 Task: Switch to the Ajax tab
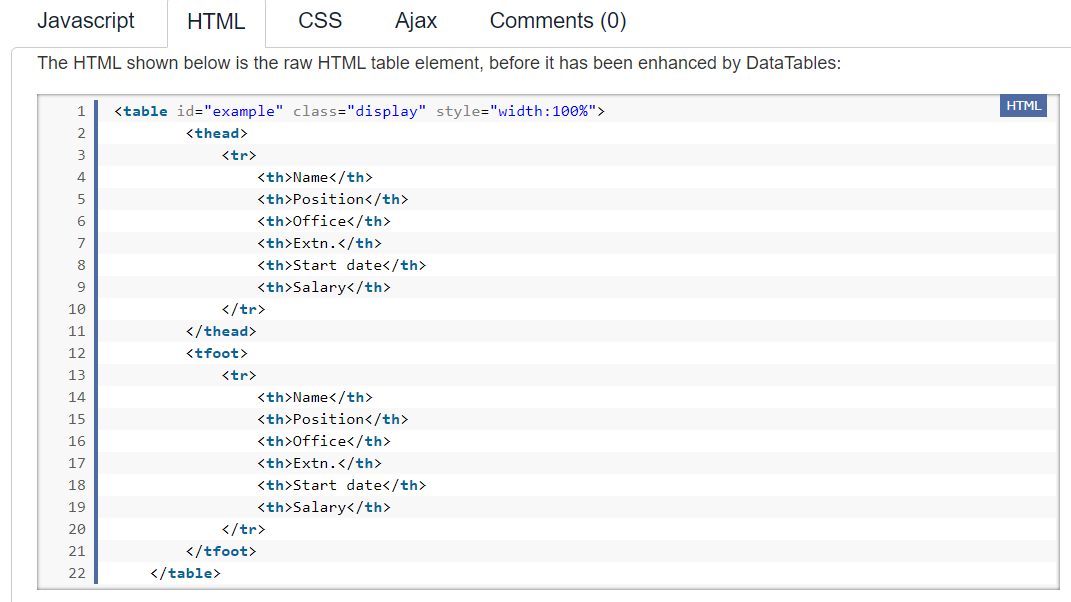coord(416,21)
